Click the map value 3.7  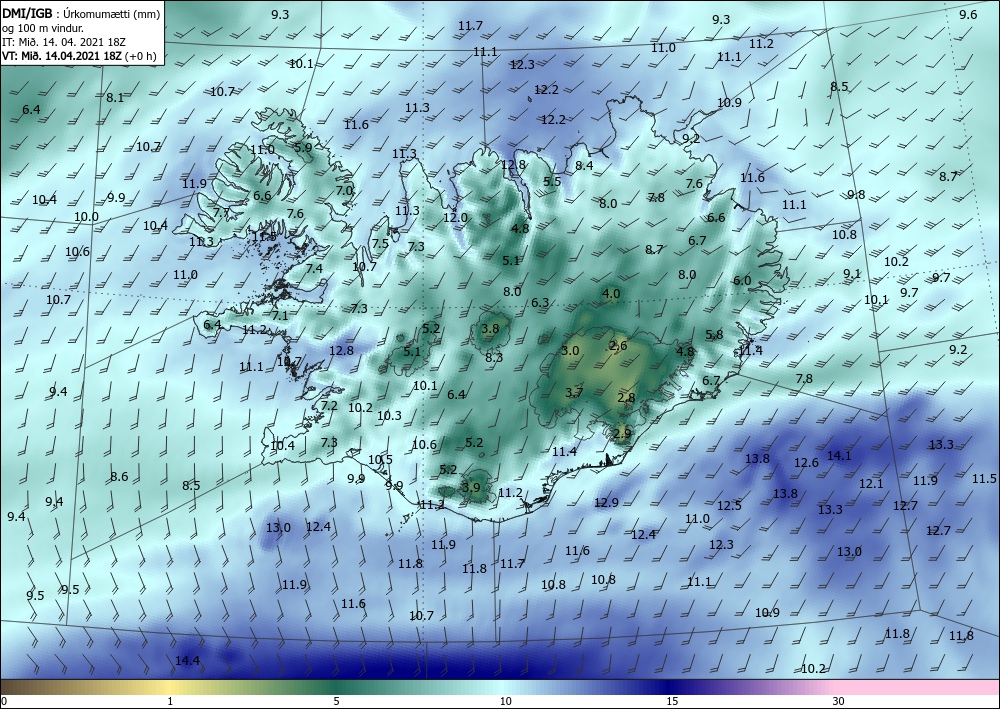click(x=574, y=392)
